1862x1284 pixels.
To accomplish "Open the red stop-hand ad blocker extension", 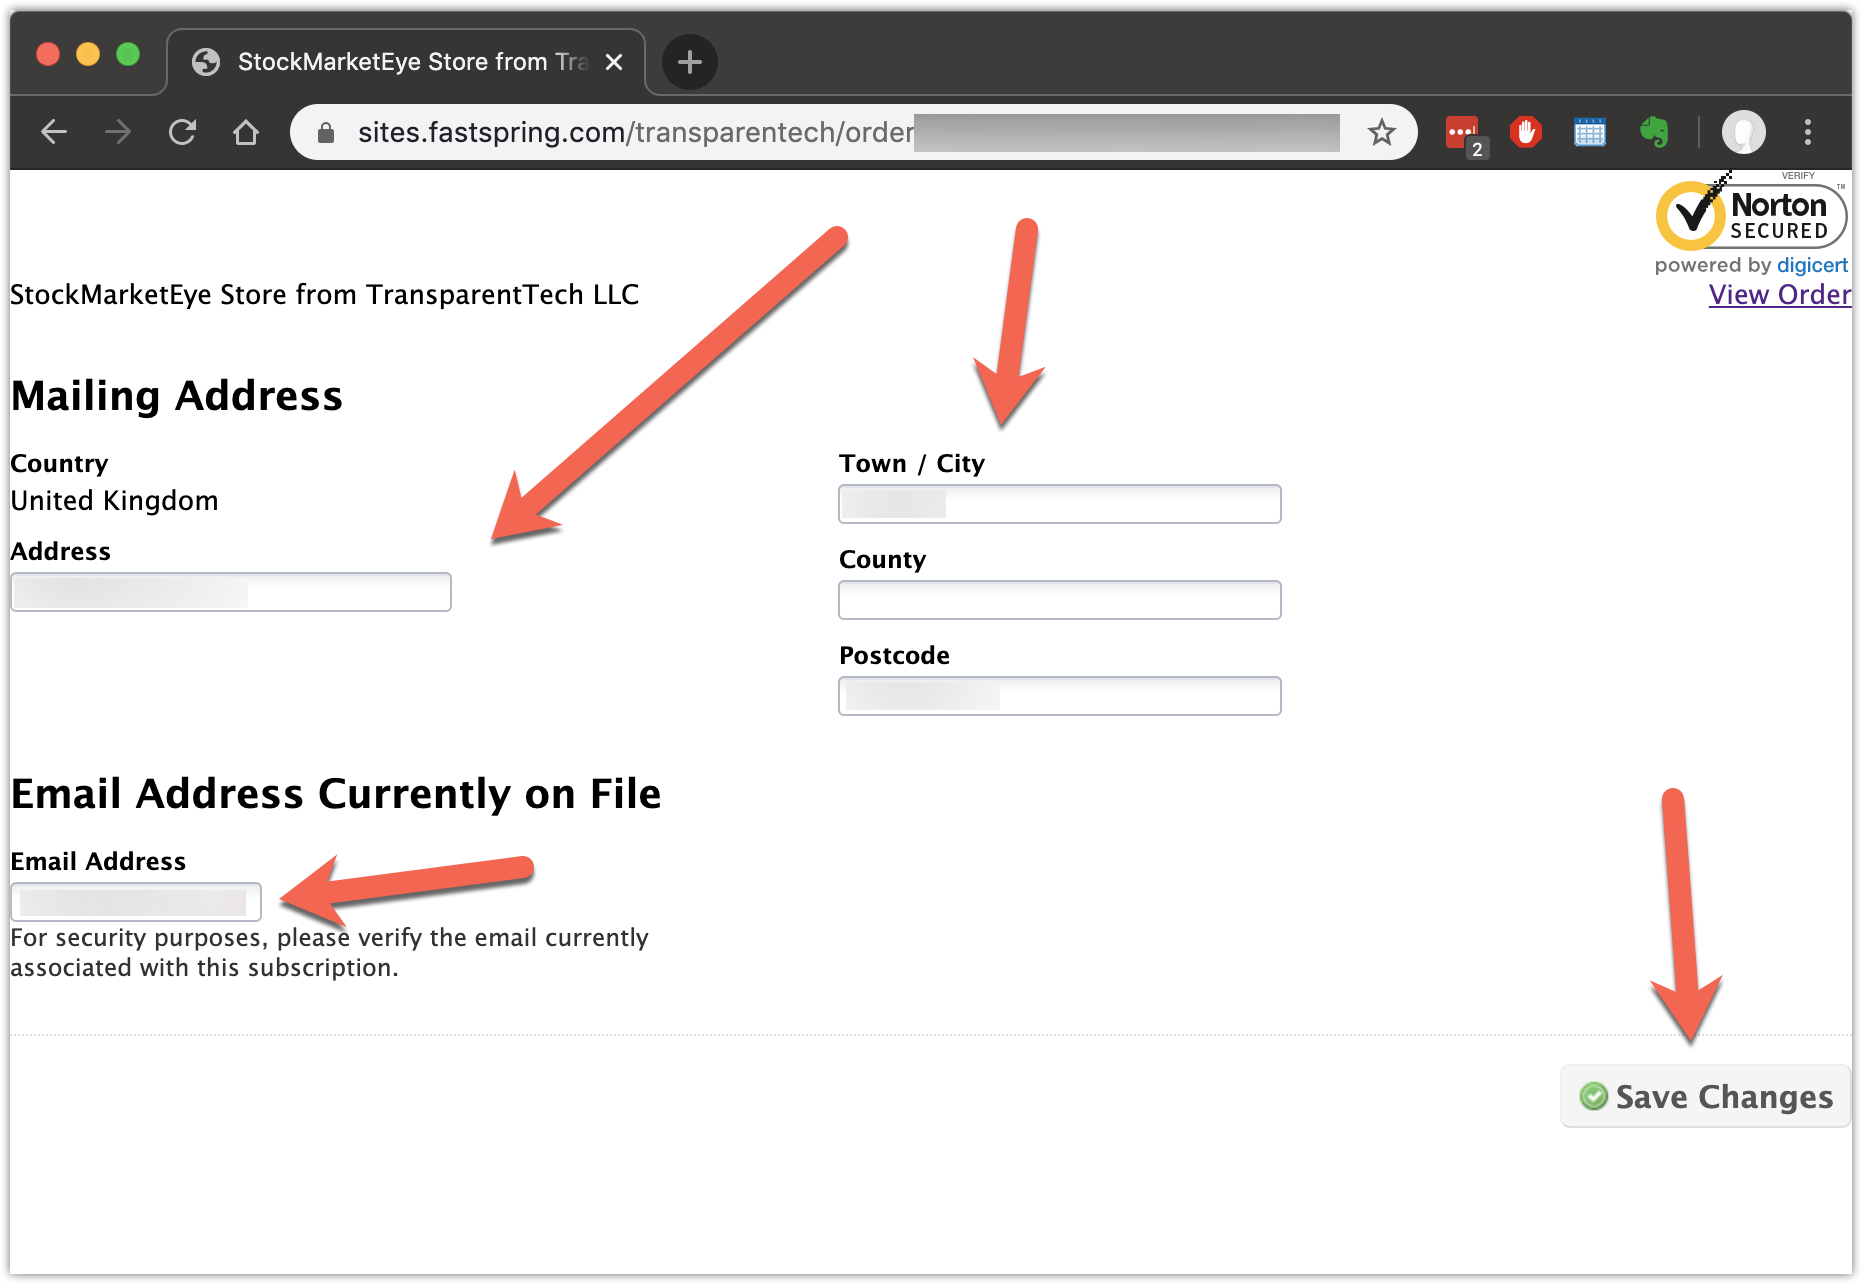I will tap(1526, 132).
